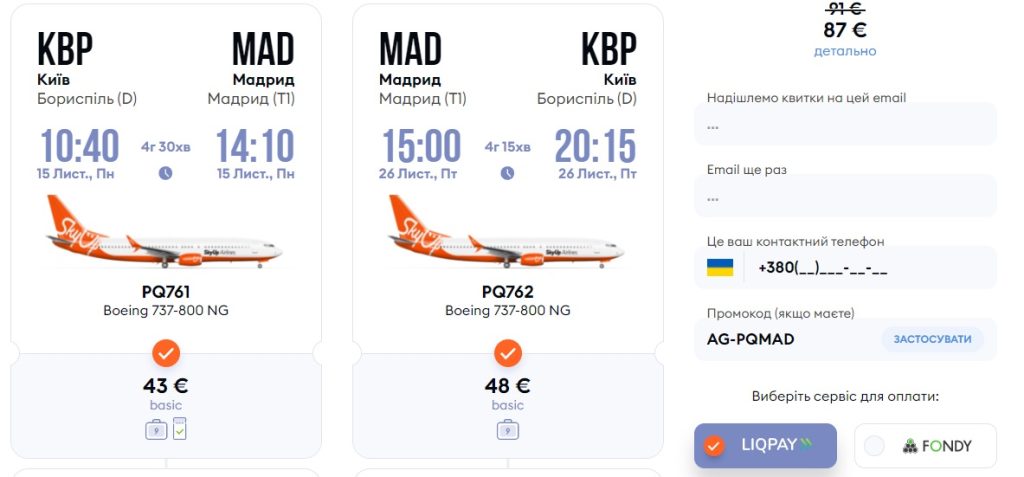Click the SkyUp plane image for flight PQ761

coord(166,233)
